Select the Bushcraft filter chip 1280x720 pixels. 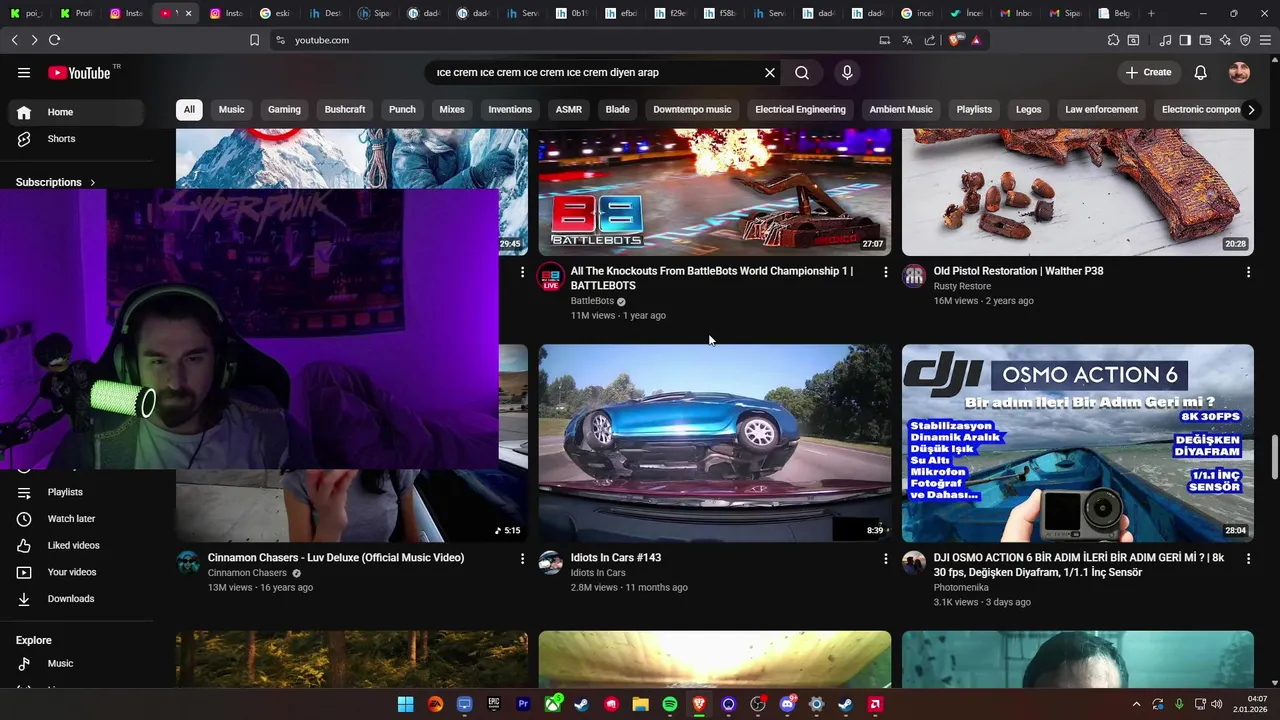click(345, 110)
